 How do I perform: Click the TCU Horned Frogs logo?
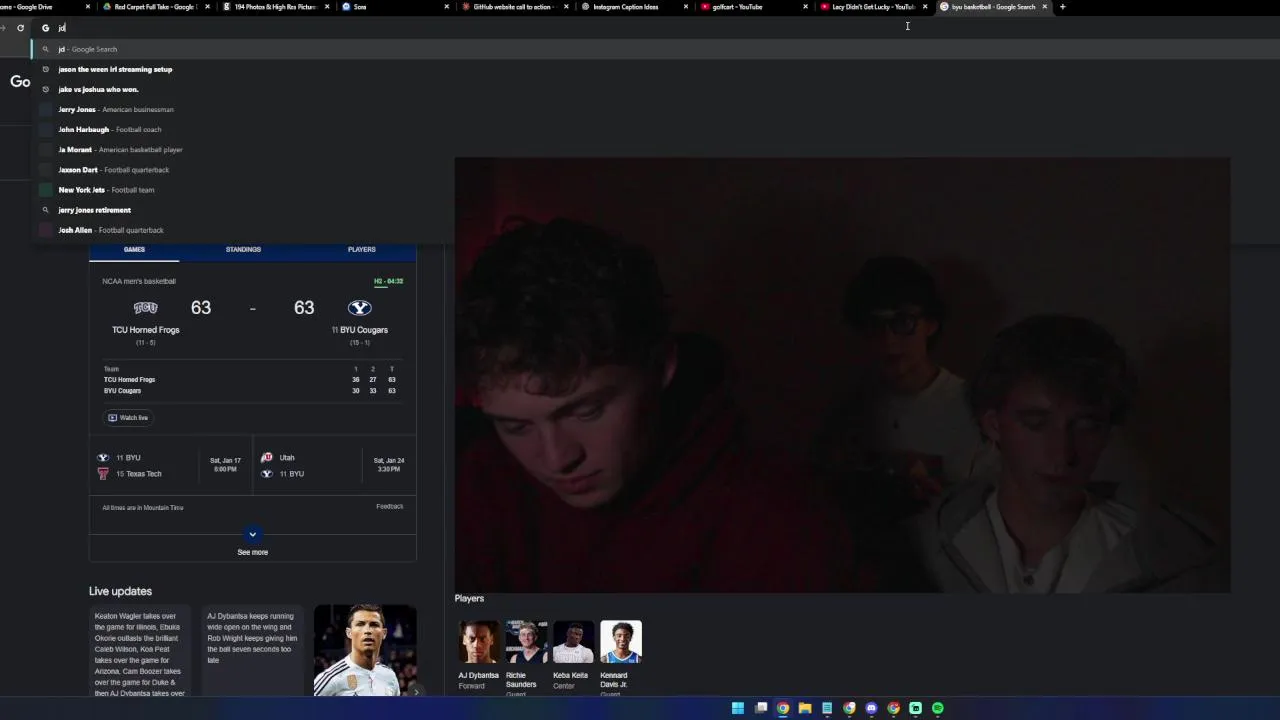[x=146, y=308]
